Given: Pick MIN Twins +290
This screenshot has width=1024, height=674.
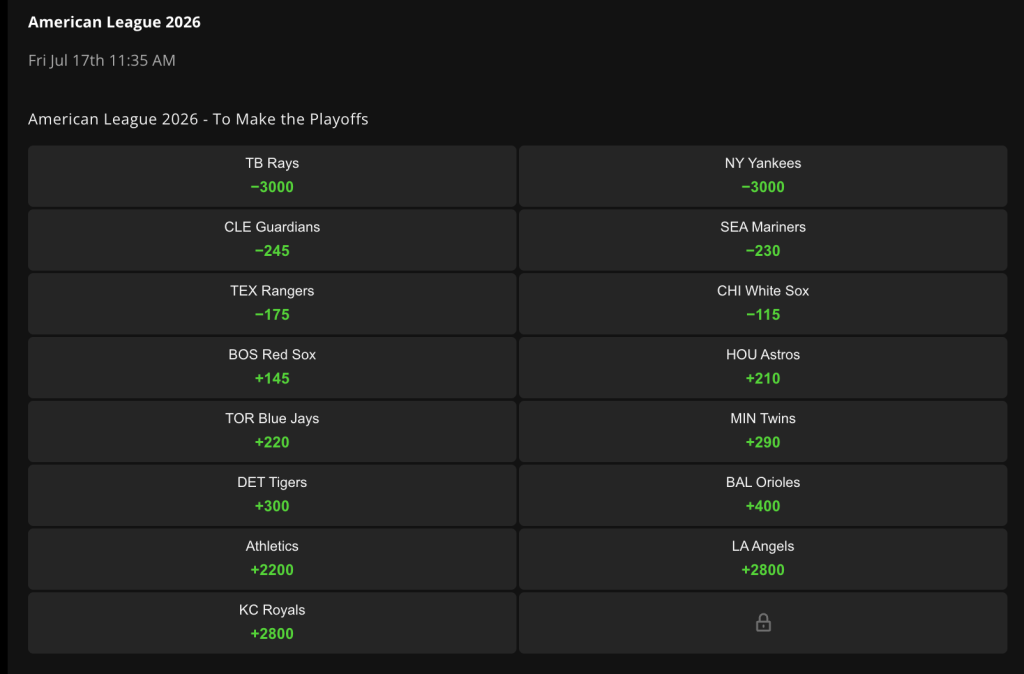Looking at the screenshot, I should tap(763, 432).
